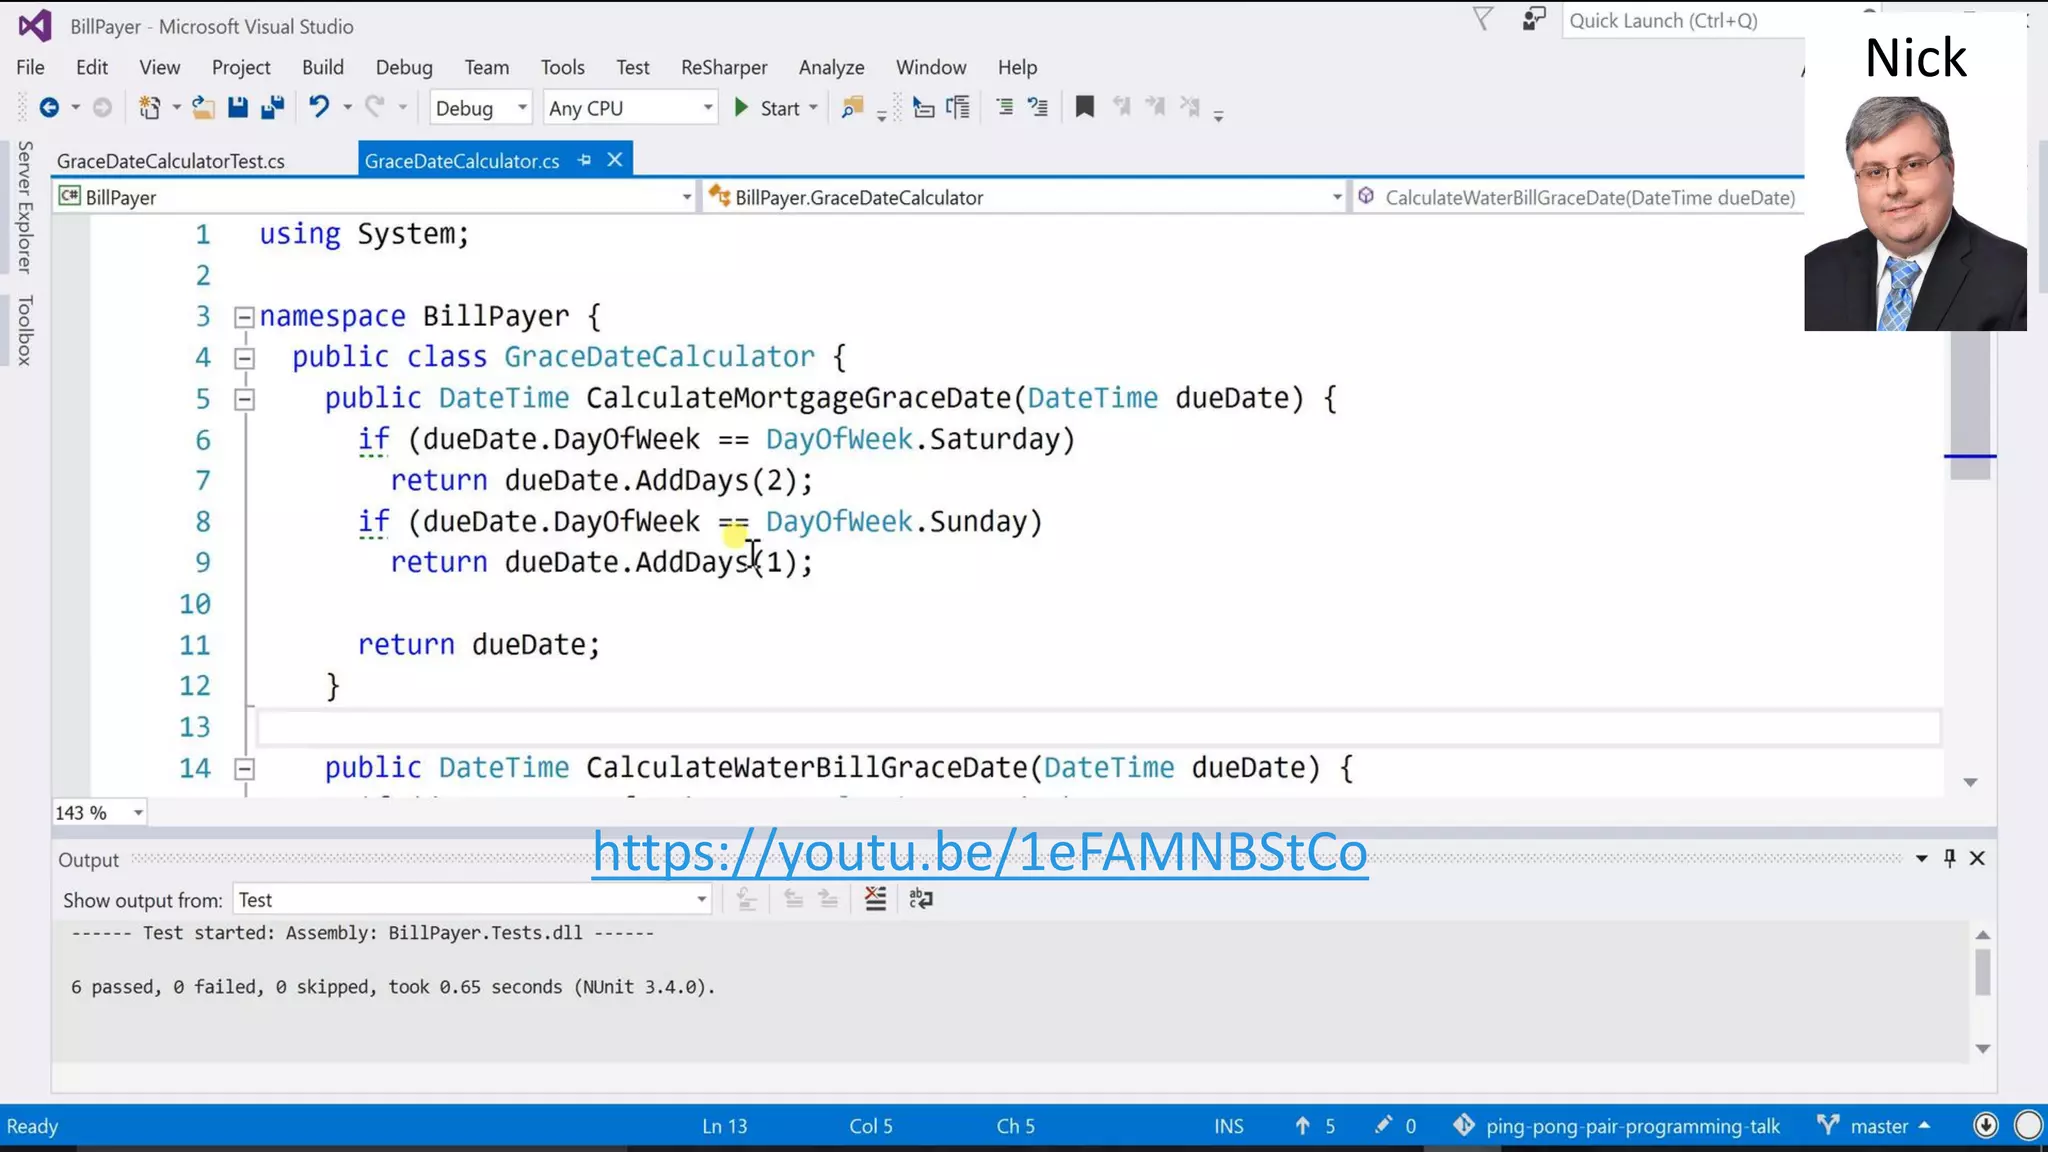This screenshot has width=2048, height=1152.
Task: Click the Navigate Backward icon
Action: (48, 108)
